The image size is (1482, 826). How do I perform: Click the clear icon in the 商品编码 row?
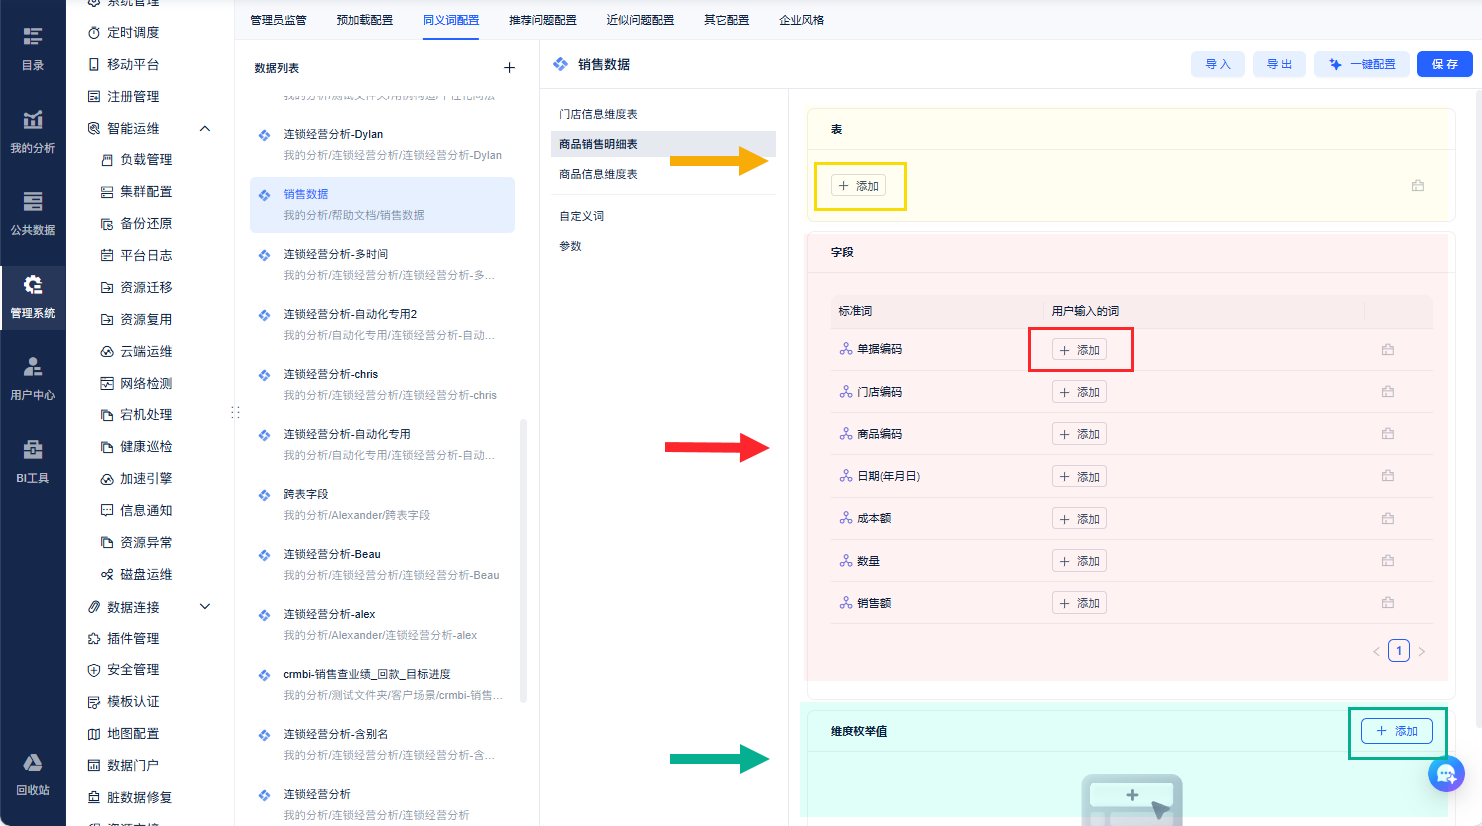[x=1388, y=434]
